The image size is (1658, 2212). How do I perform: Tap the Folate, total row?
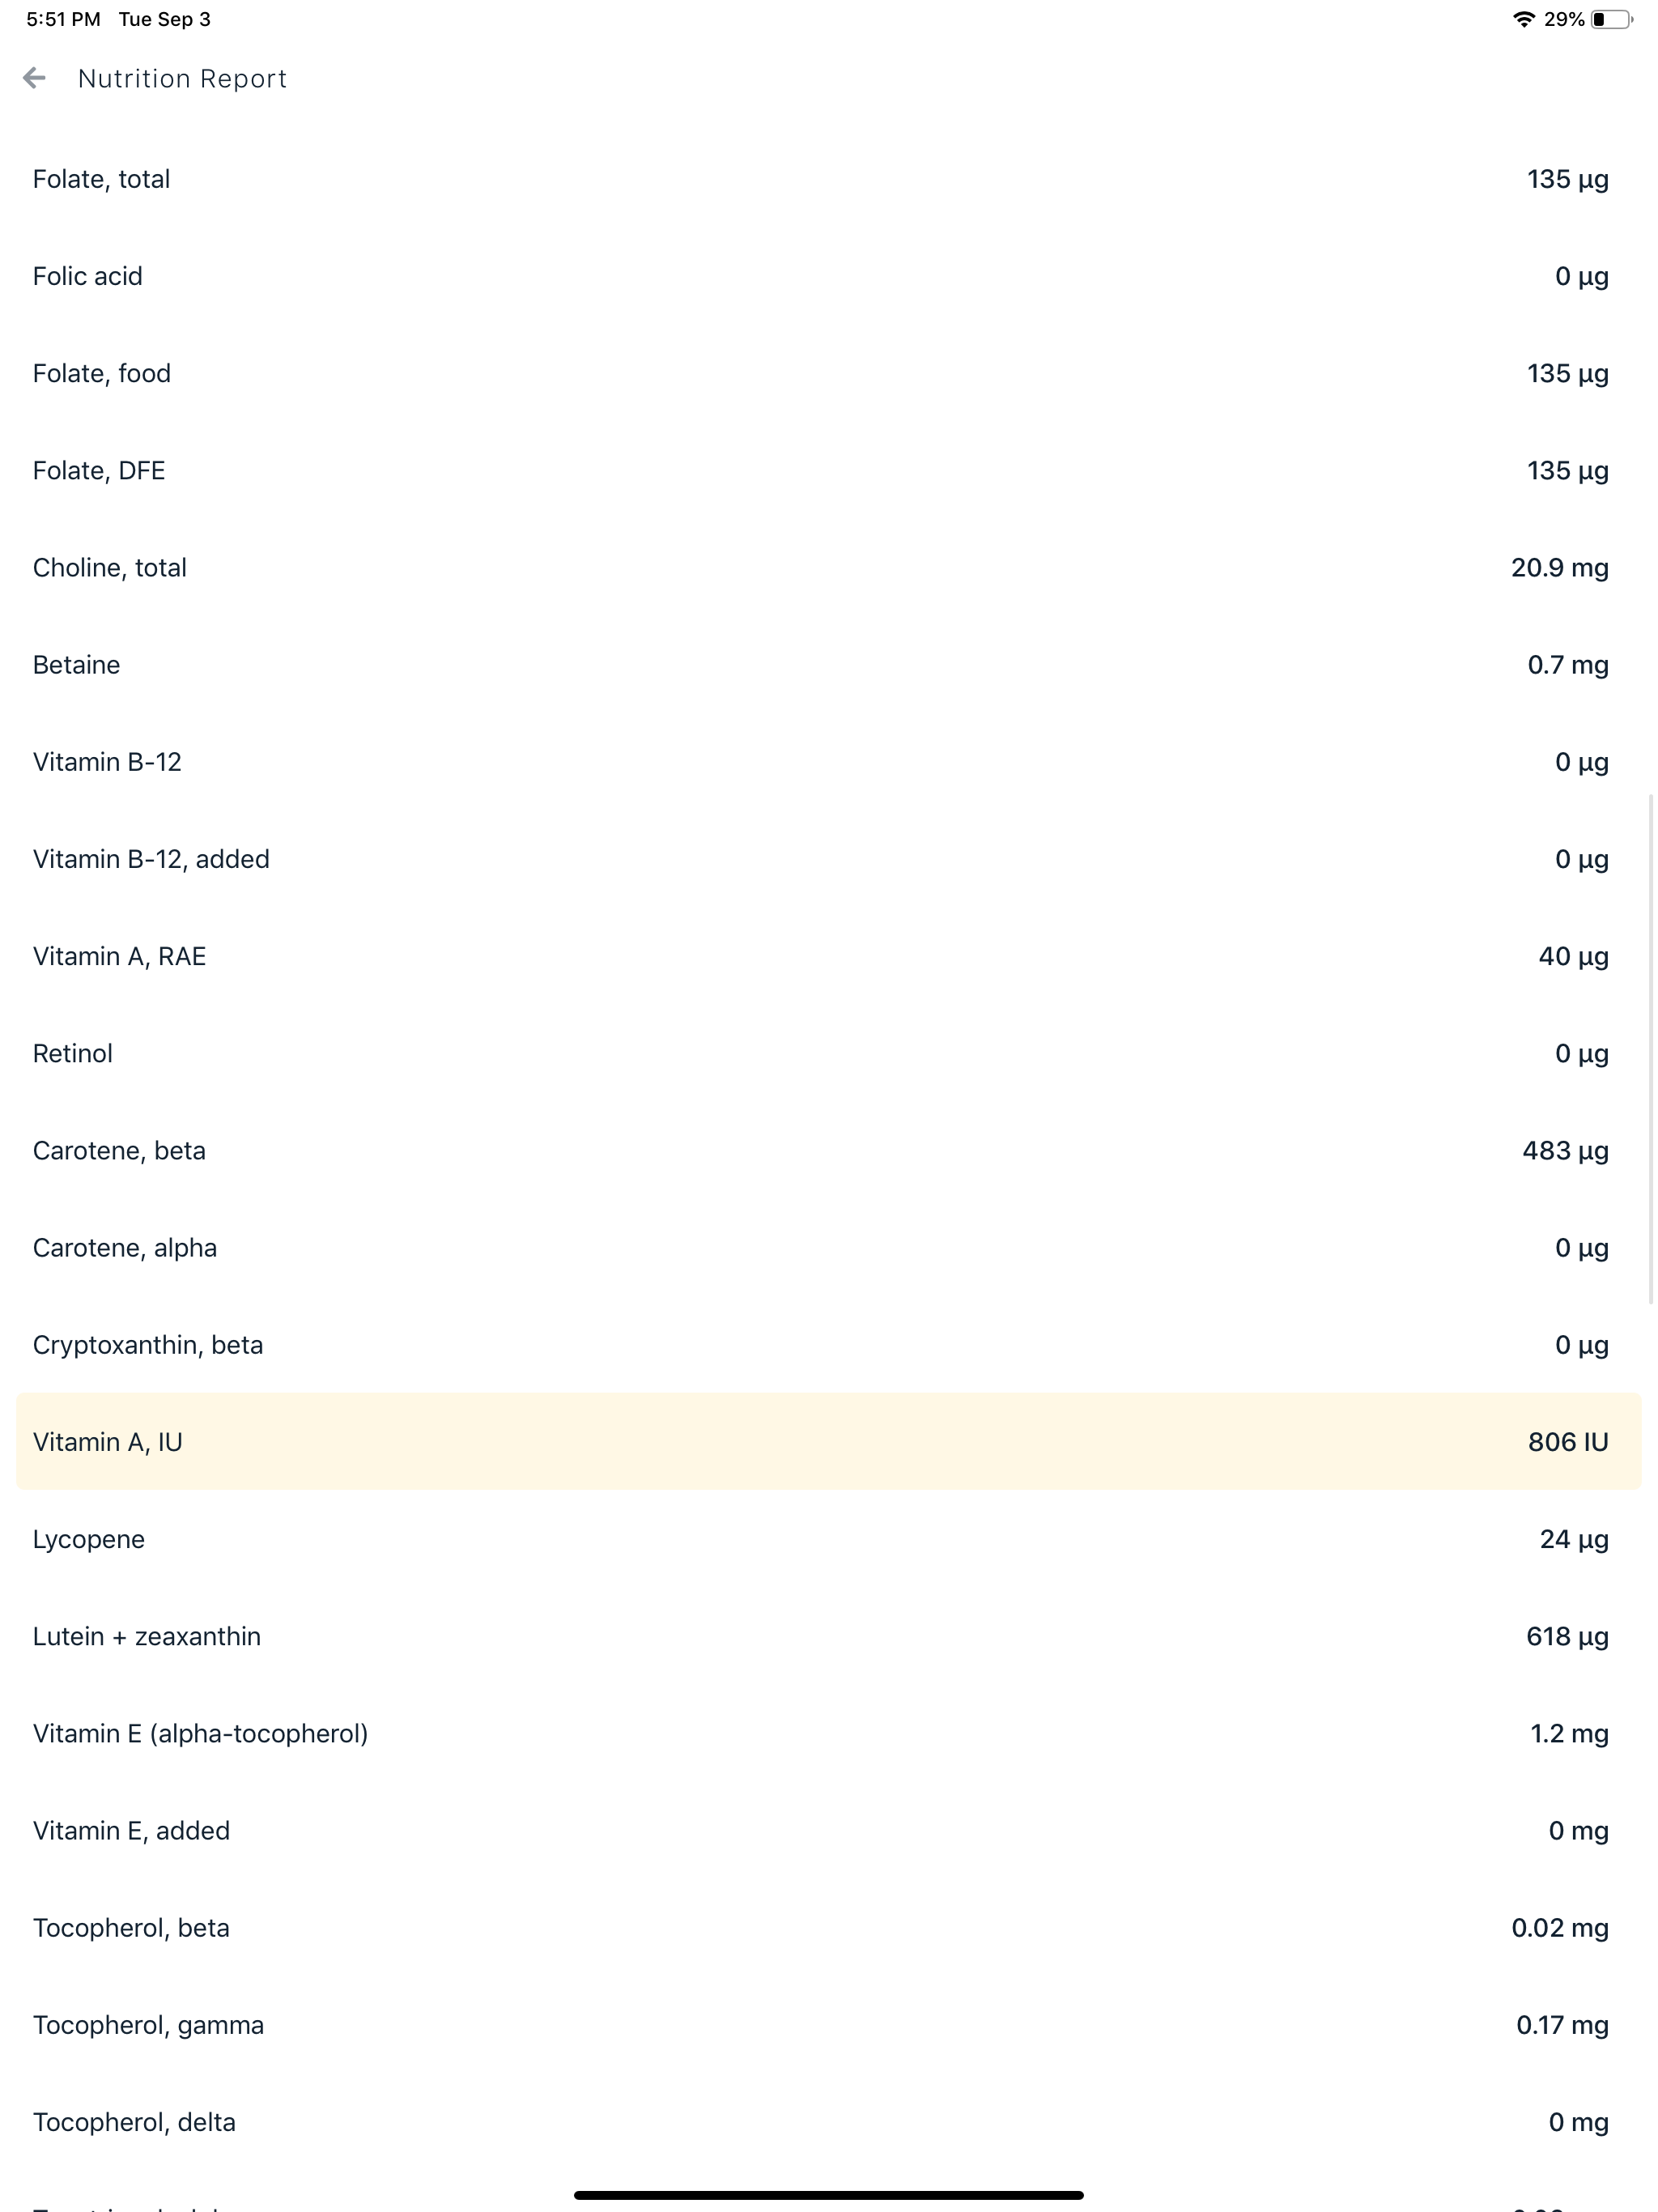pyautogui.click(x=829, y=179)
